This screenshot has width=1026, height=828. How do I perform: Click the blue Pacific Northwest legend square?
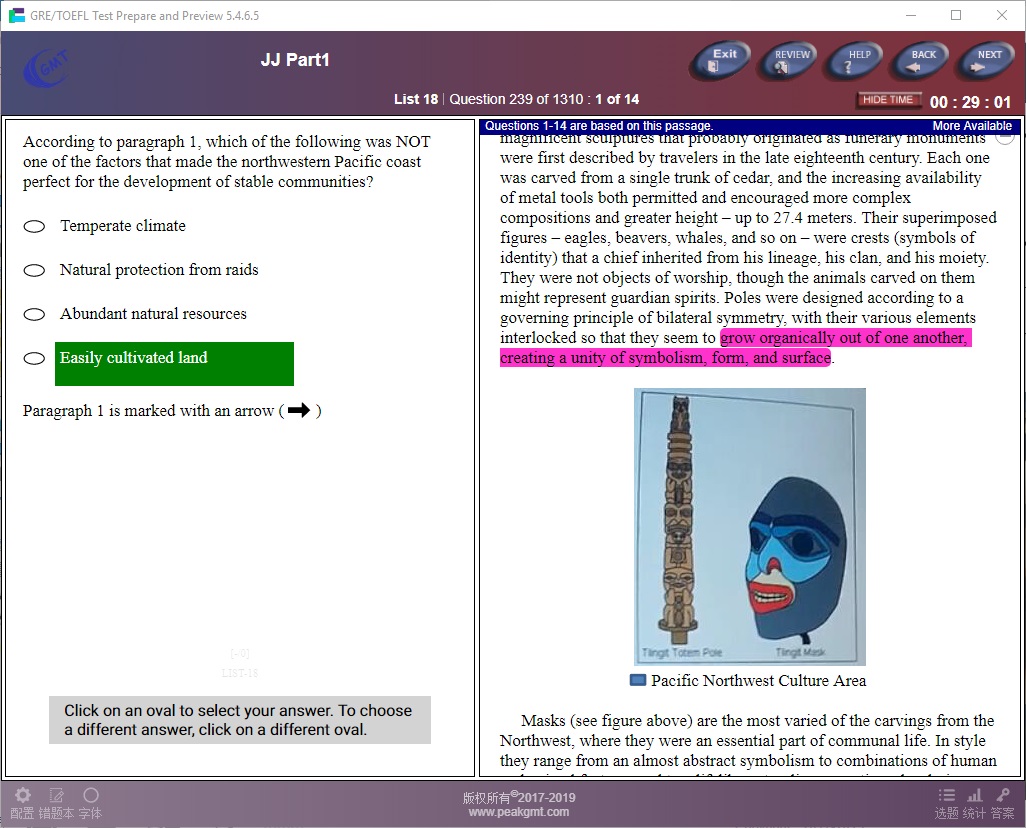coord(637,680)
